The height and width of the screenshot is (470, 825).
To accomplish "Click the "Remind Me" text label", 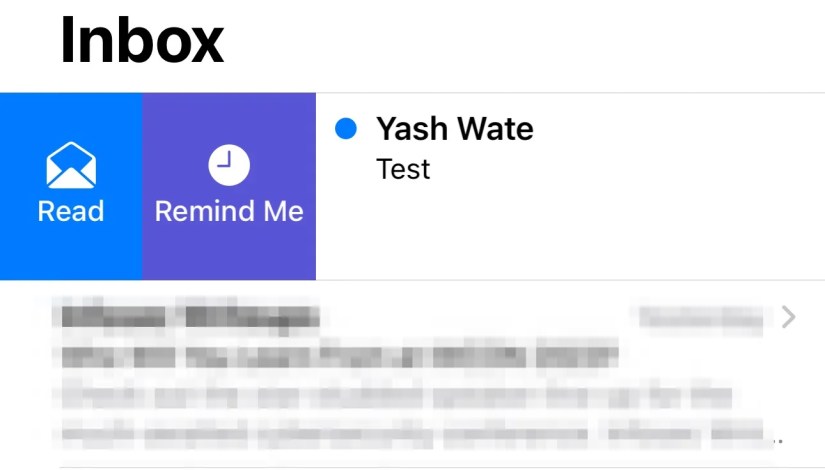I will point(229,211).
